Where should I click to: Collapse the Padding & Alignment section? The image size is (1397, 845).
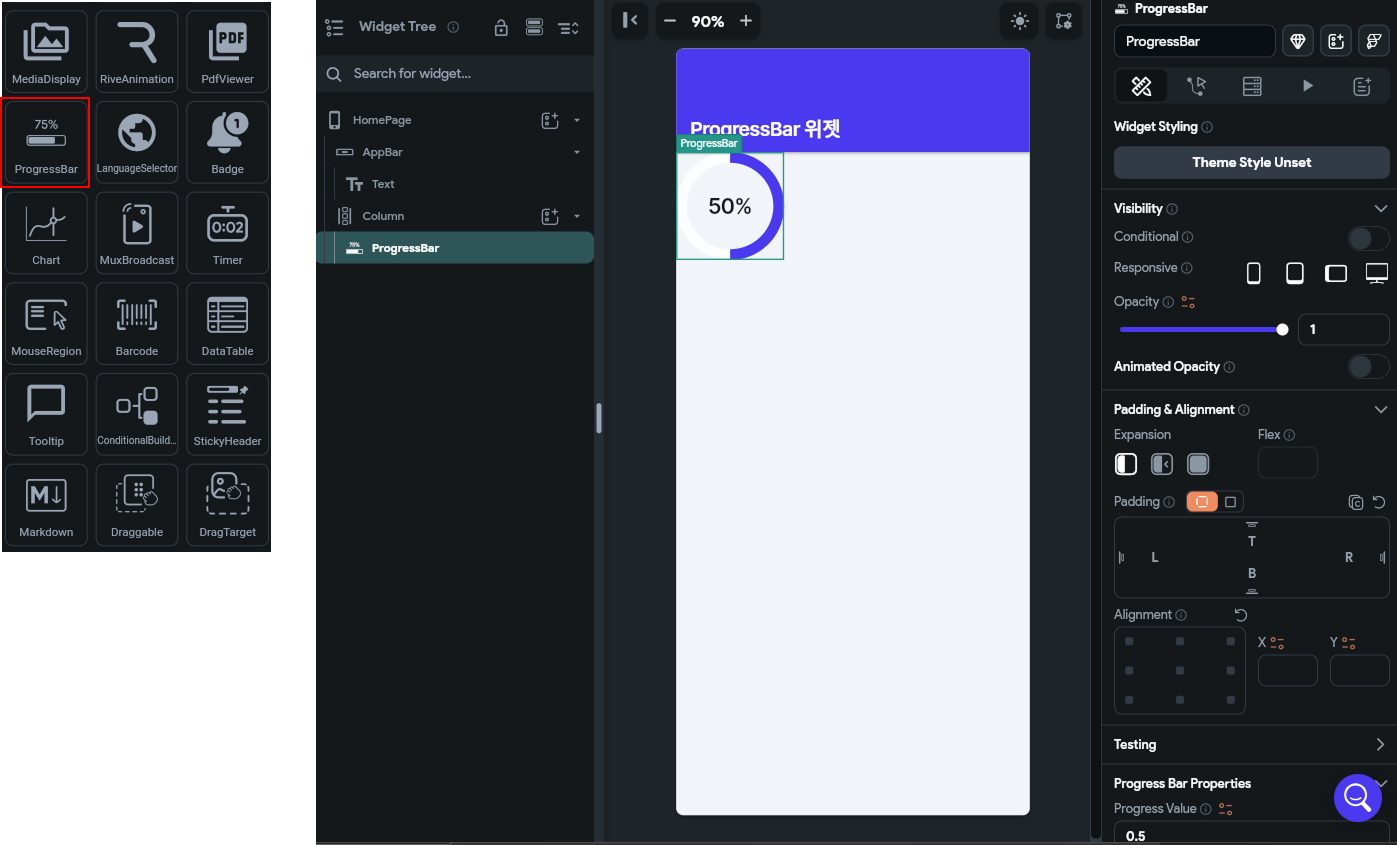coord(1381,410)
